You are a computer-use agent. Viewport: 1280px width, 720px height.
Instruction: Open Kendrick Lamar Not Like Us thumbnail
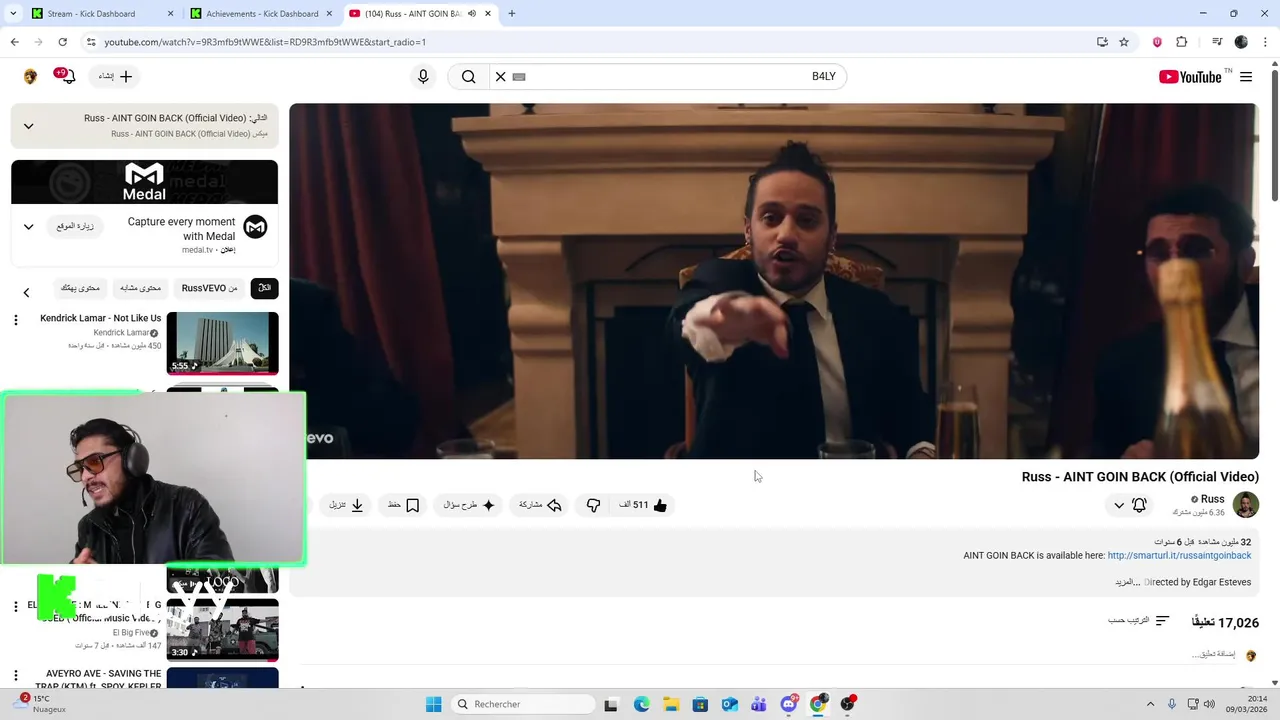222,343
